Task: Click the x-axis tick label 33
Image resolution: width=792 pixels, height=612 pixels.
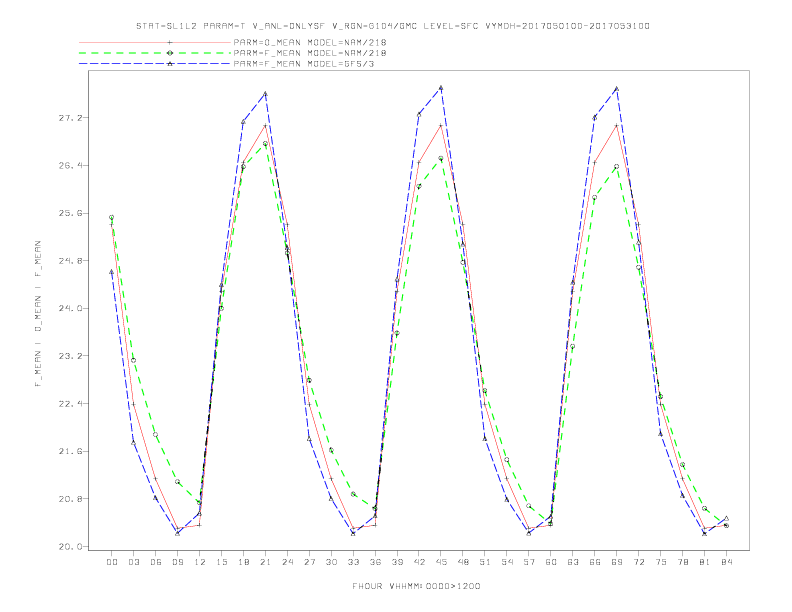Action: (x=353, y=562)
